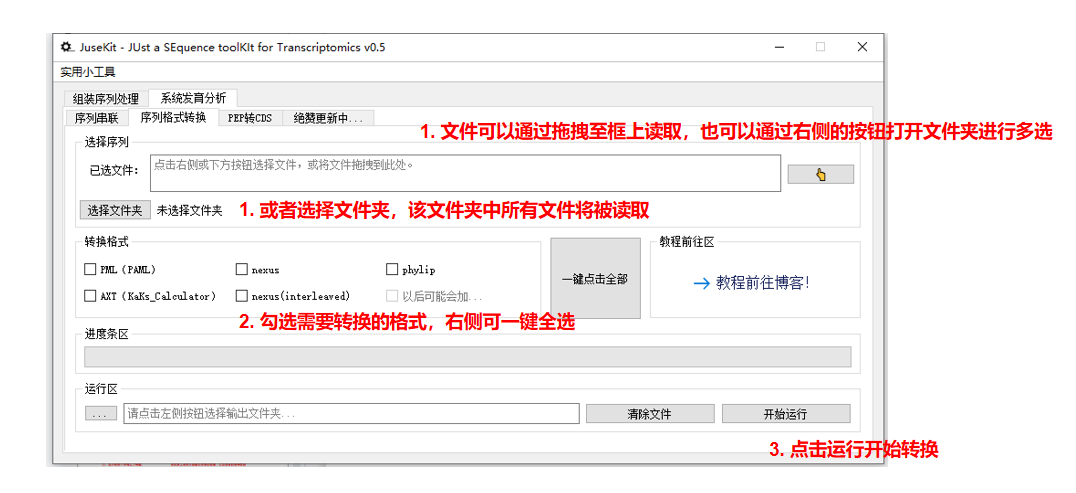Screen dimensions: 1076x493
Task: Click the output folder path field
Action: [350, 414]
